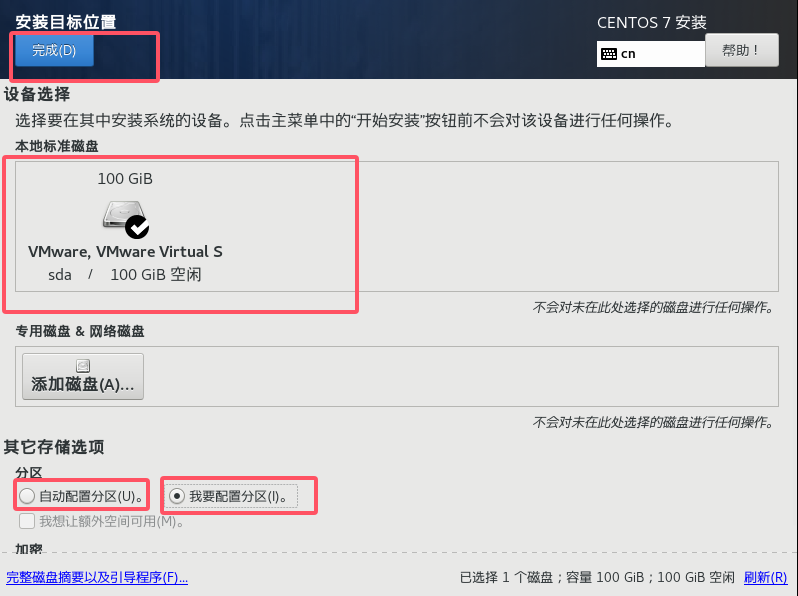Click the small disk icon on 添加磁盘 button
Screen dimensions: 798x596
tap(83, 365)
